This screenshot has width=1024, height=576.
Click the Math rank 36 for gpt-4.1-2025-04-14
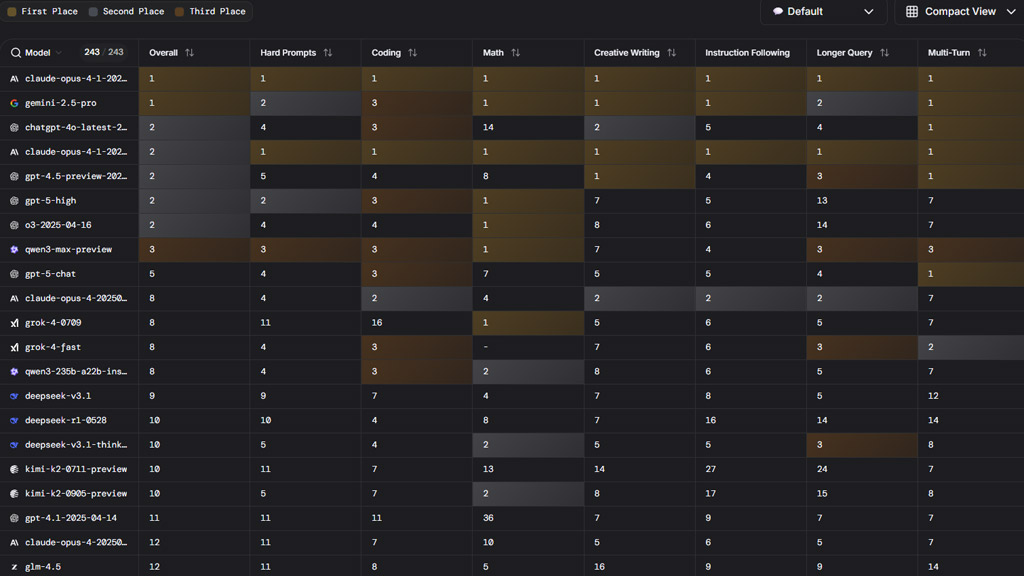(x=488, y=518)
